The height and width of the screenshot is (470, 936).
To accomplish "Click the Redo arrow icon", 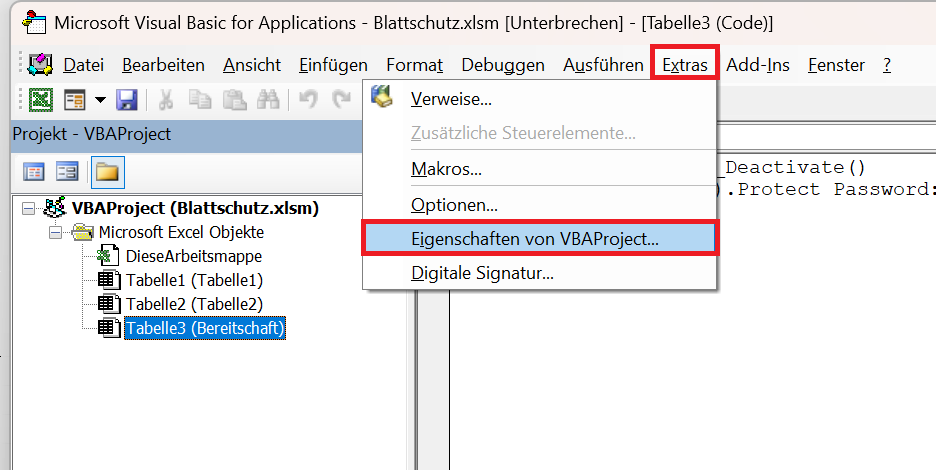I will pos(342,100).
